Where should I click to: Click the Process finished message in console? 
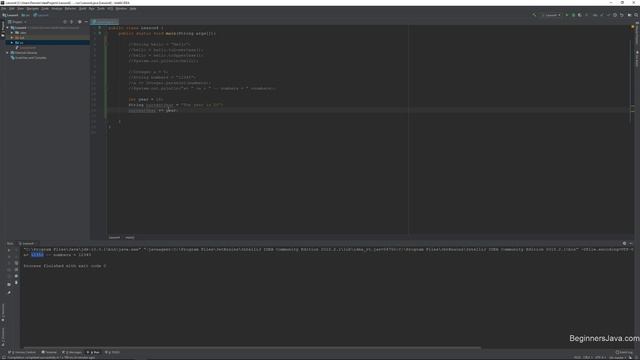(x=65, y=266)
